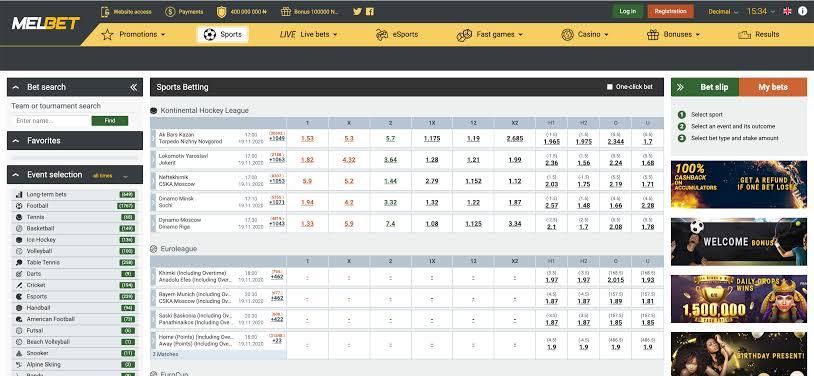Enable the One-click bet checkbox

tap(609, 87)
